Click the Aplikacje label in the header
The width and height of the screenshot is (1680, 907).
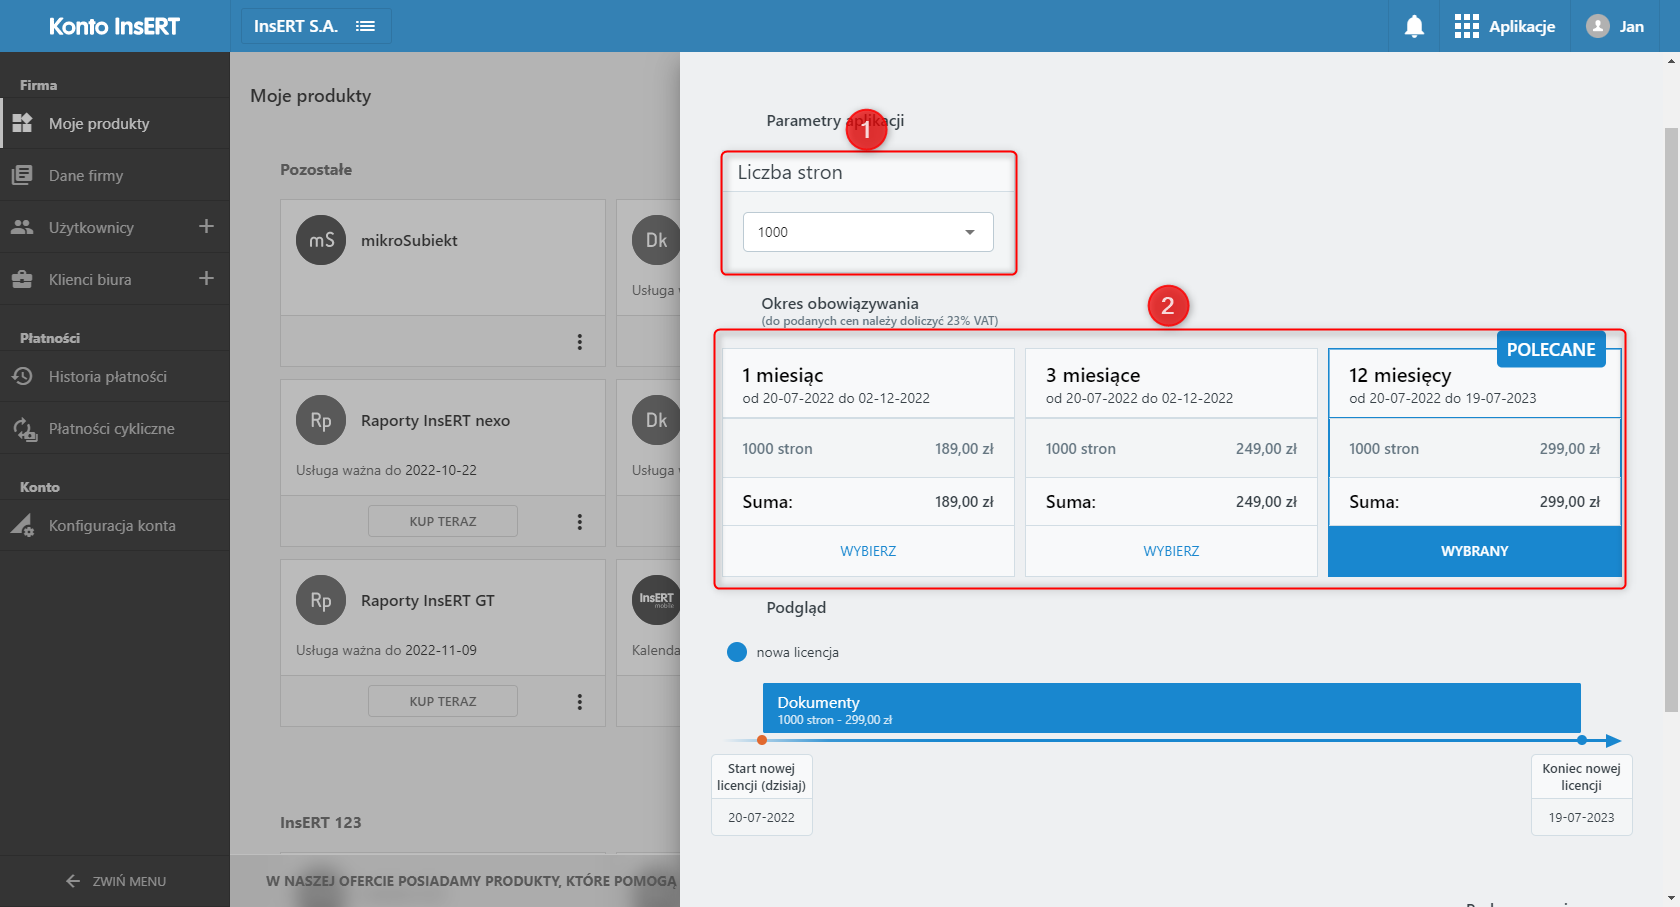tap(1522, 27)
